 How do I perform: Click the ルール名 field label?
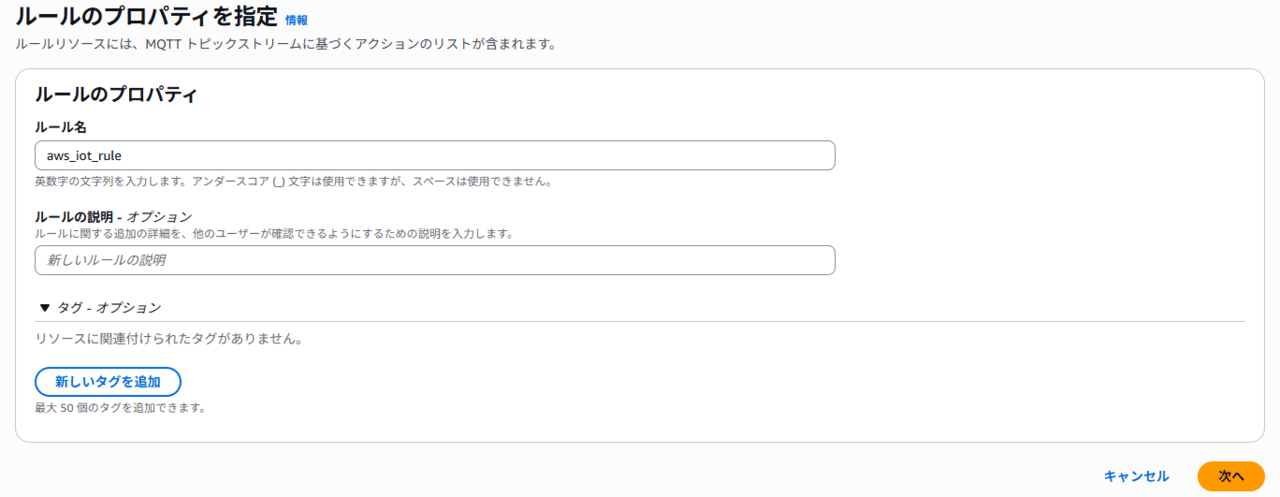tap(61, 128)
